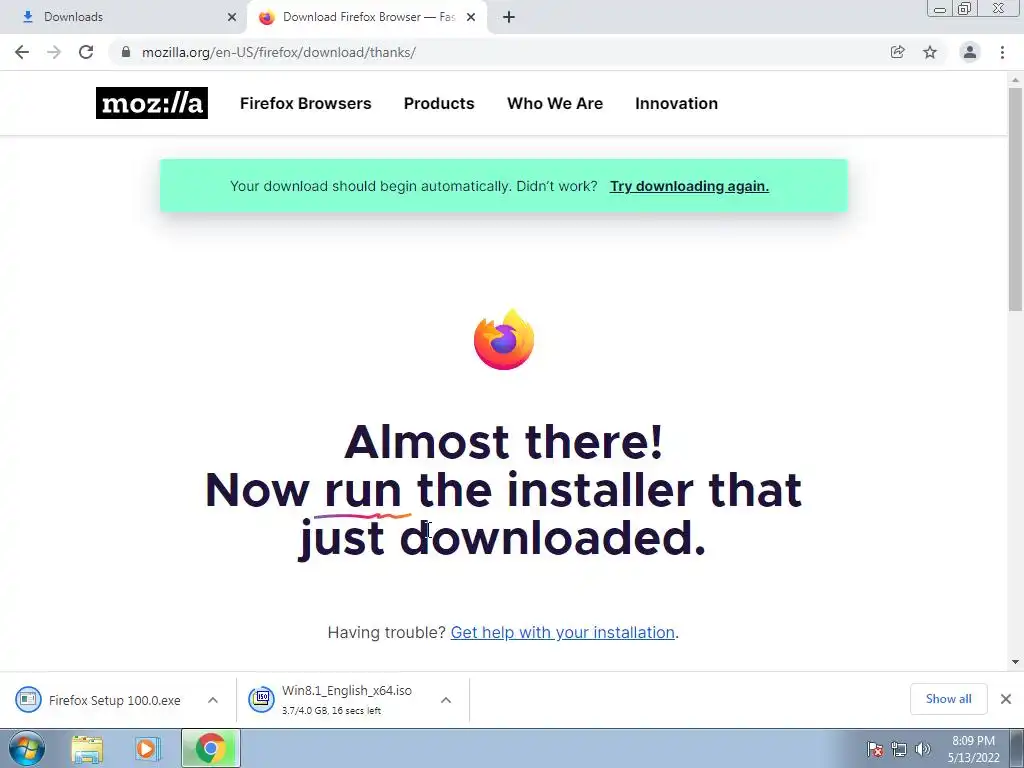Open the Windows Start menu
This screenshot has height=768, width=1024.
pyautogui.click(x=27, y=748)
